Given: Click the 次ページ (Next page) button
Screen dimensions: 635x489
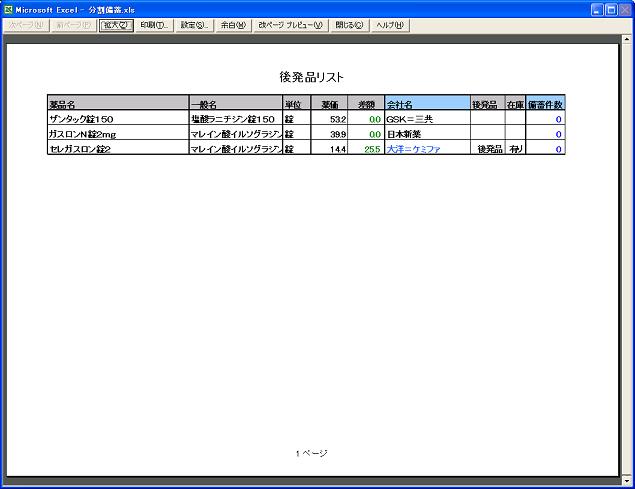Looking at the screenshot, I should click(x=25, y=25).
